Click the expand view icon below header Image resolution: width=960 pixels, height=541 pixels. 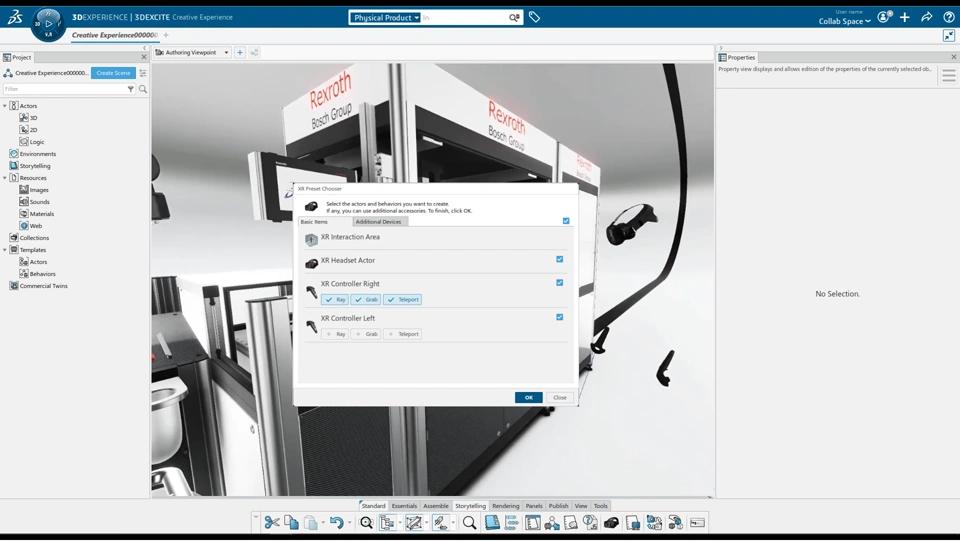click(949, 35)
